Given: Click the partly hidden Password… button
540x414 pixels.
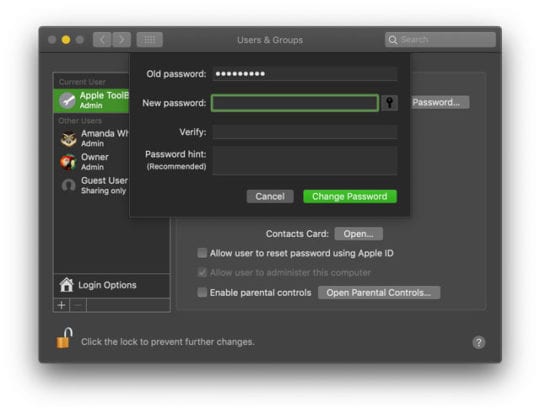Looking at the screenshot, I should (x=440, y=102).
